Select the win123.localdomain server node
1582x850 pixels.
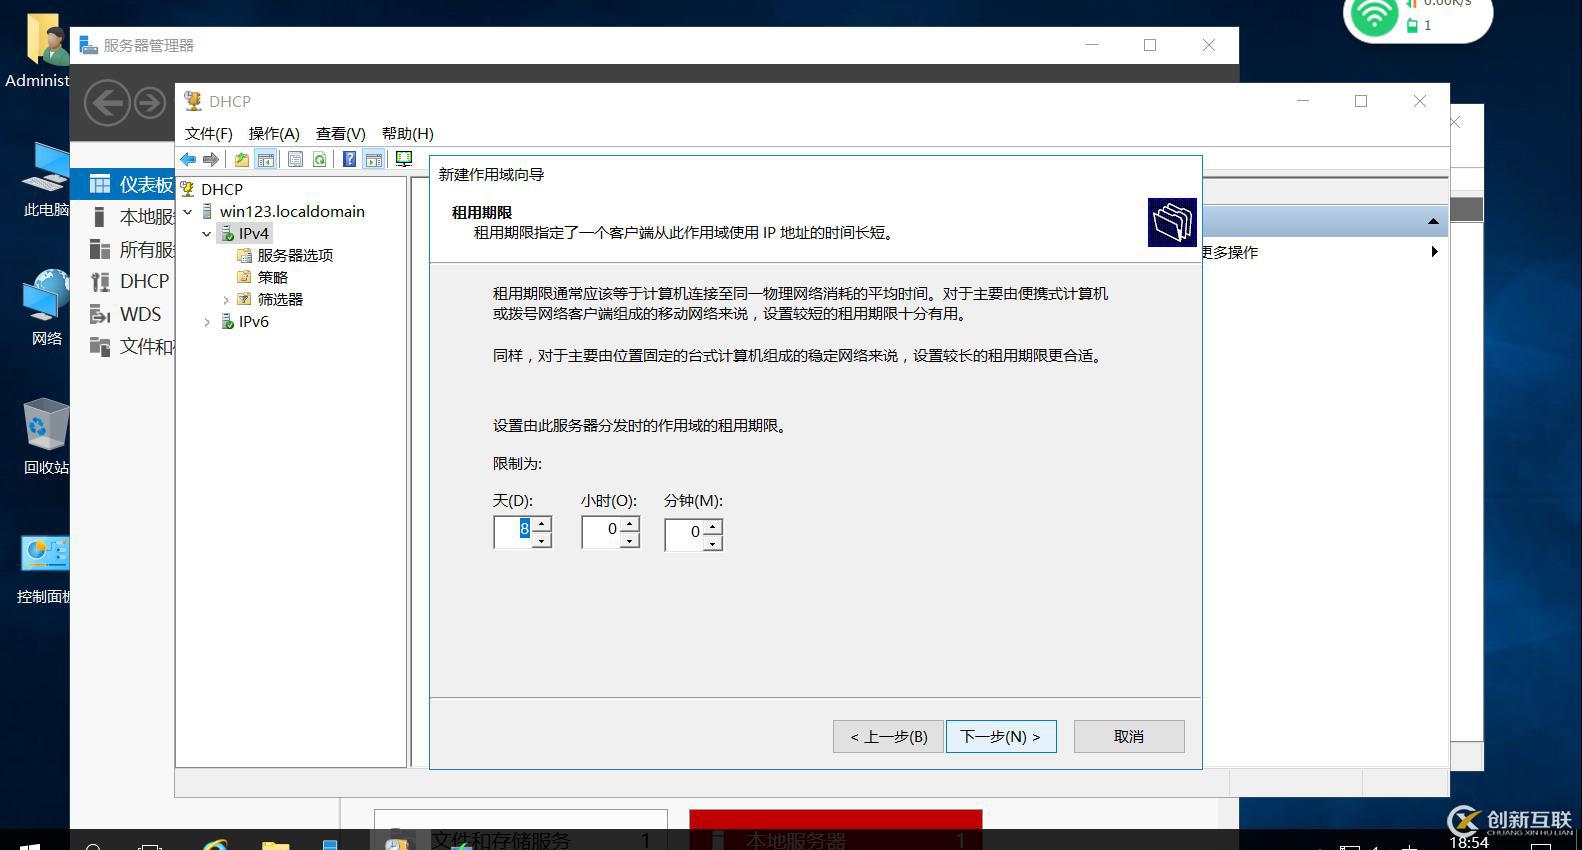[x=292, y=211]
